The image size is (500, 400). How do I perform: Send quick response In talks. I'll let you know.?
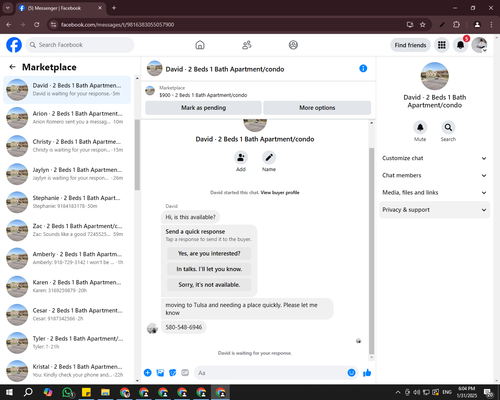(209, 269)
